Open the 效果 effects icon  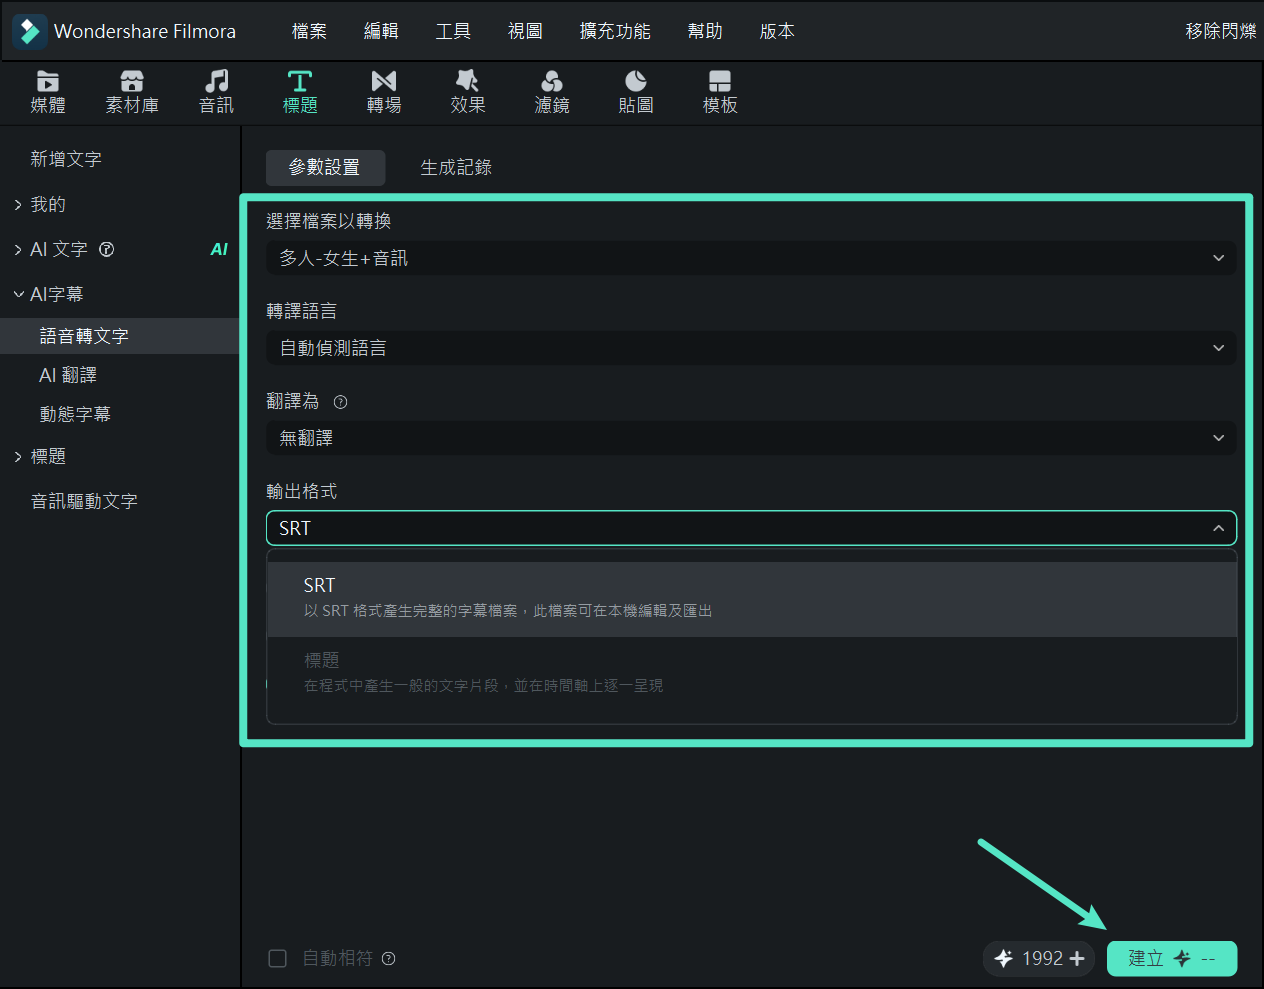click(x=467, y=81)
